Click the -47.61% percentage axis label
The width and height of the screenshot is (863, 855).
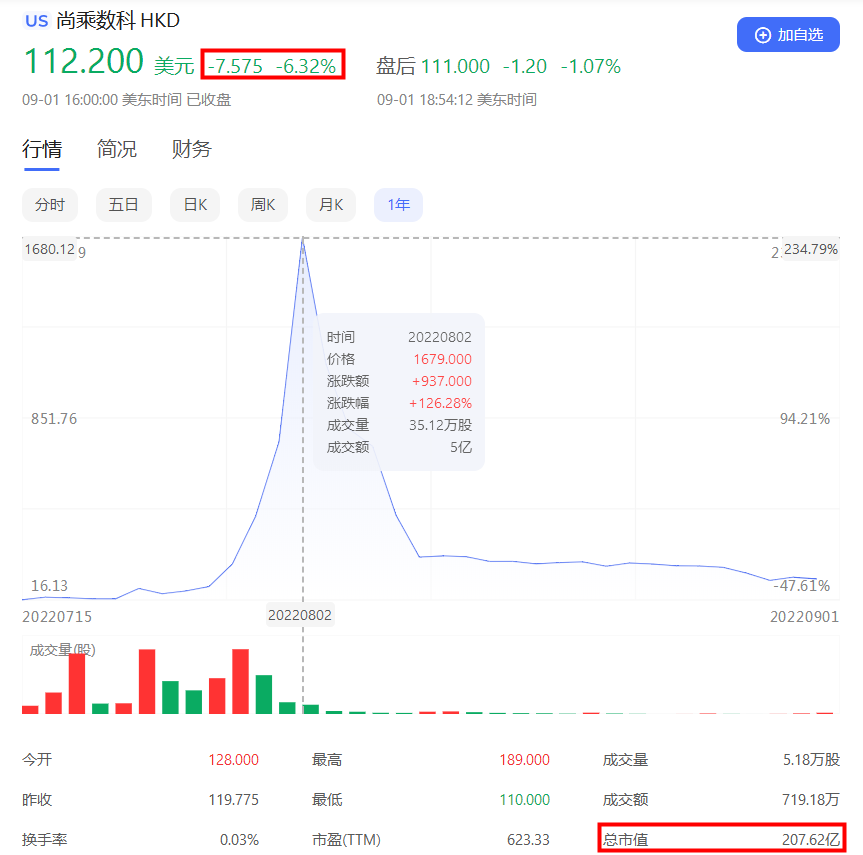[x=801, y=586]
